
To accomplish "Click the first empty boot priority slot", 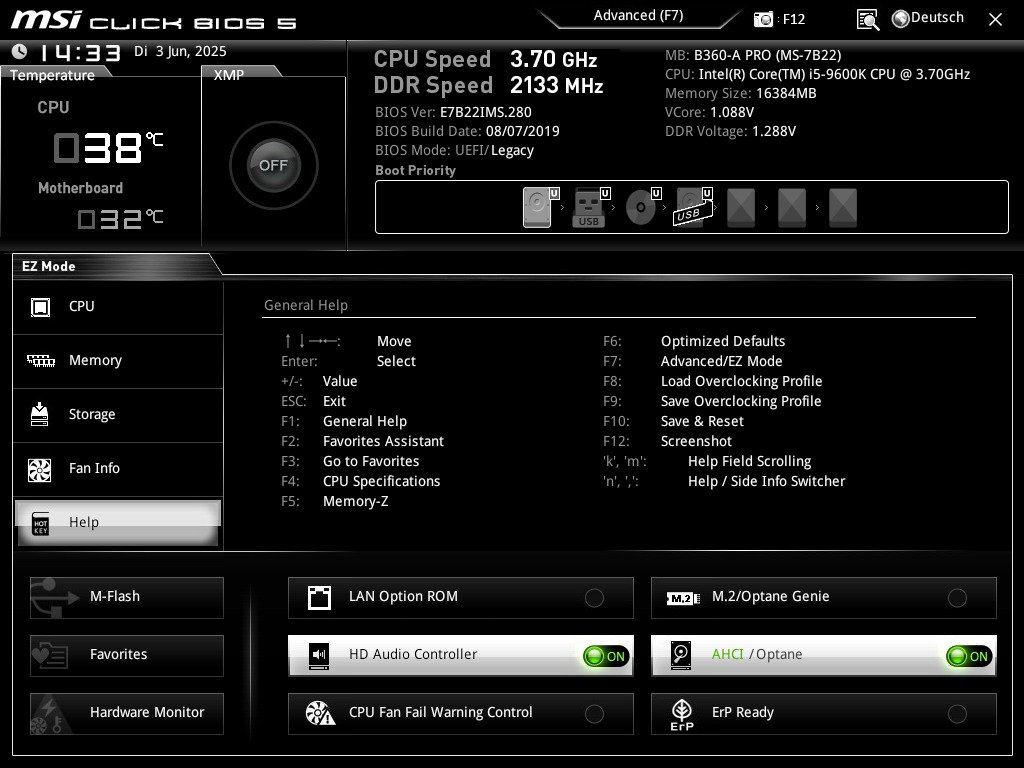I will coord(741,208).
